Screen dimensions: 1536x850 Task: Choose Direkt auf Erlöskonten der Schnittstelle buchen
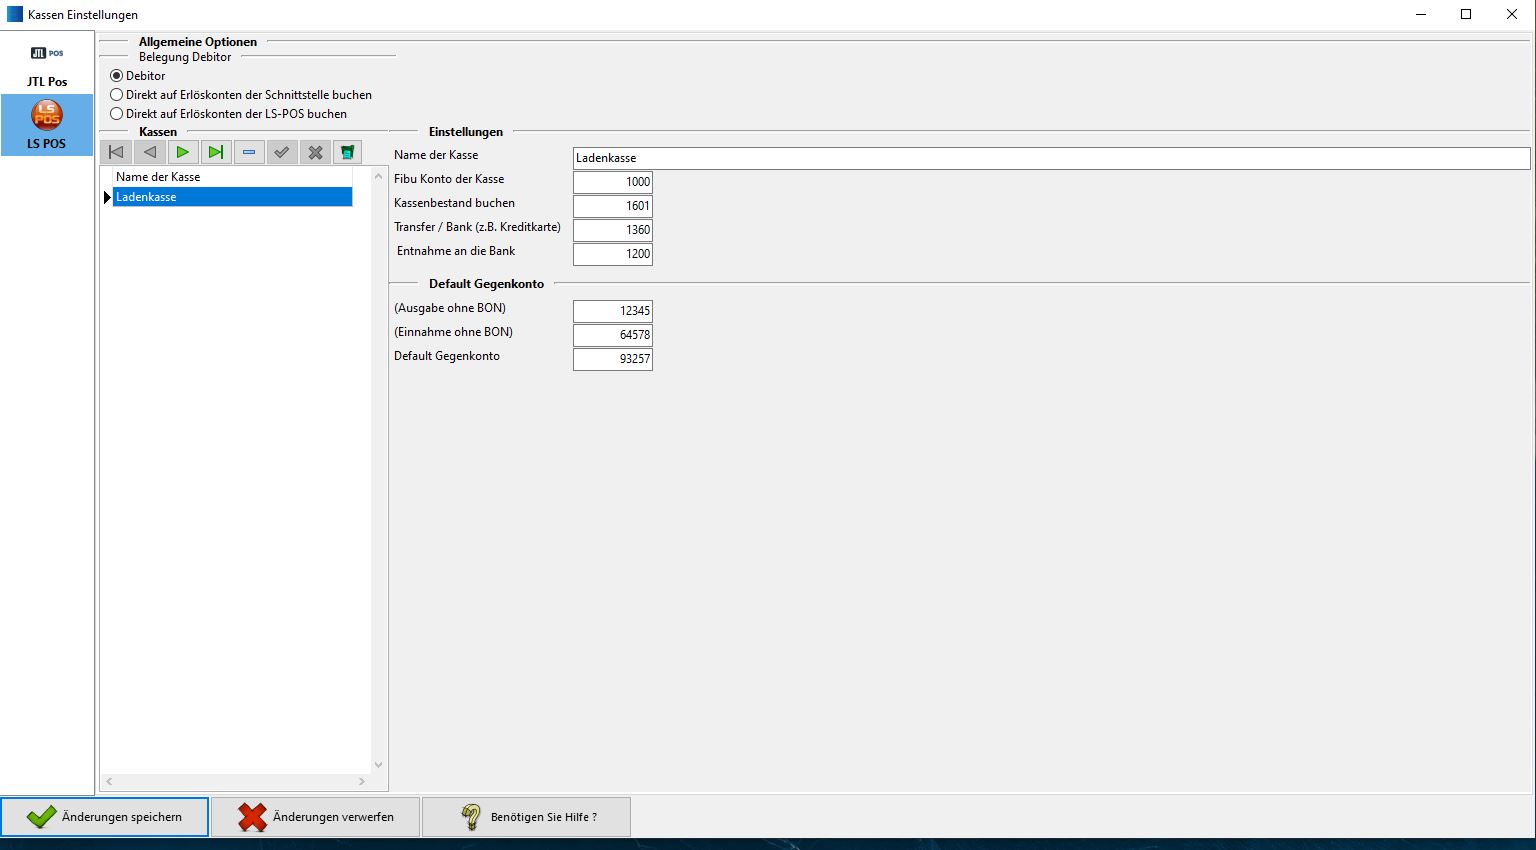[117, 95]
